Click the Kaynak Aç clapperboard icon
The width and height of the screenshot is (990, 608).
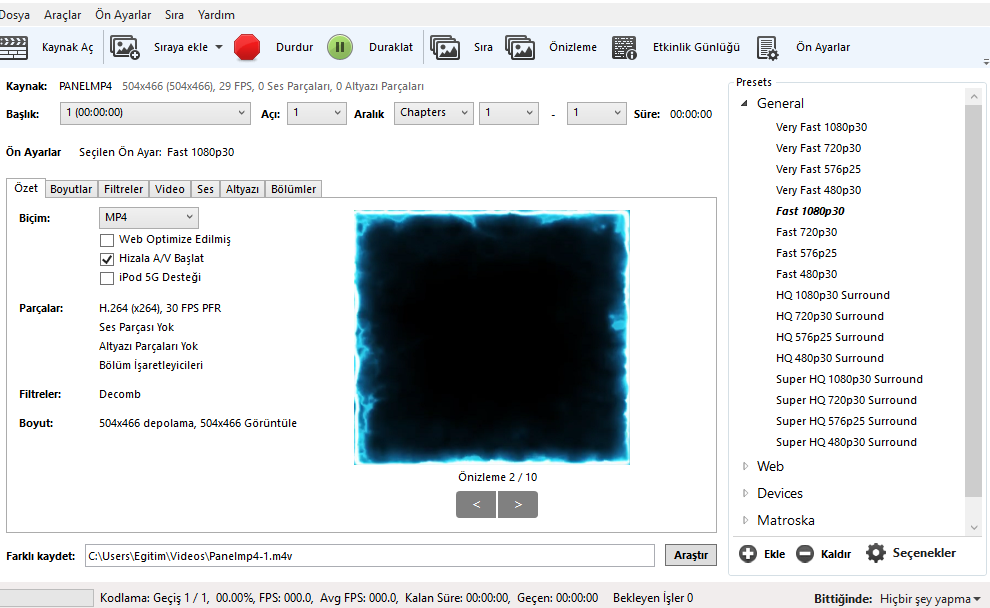(13, 47)
